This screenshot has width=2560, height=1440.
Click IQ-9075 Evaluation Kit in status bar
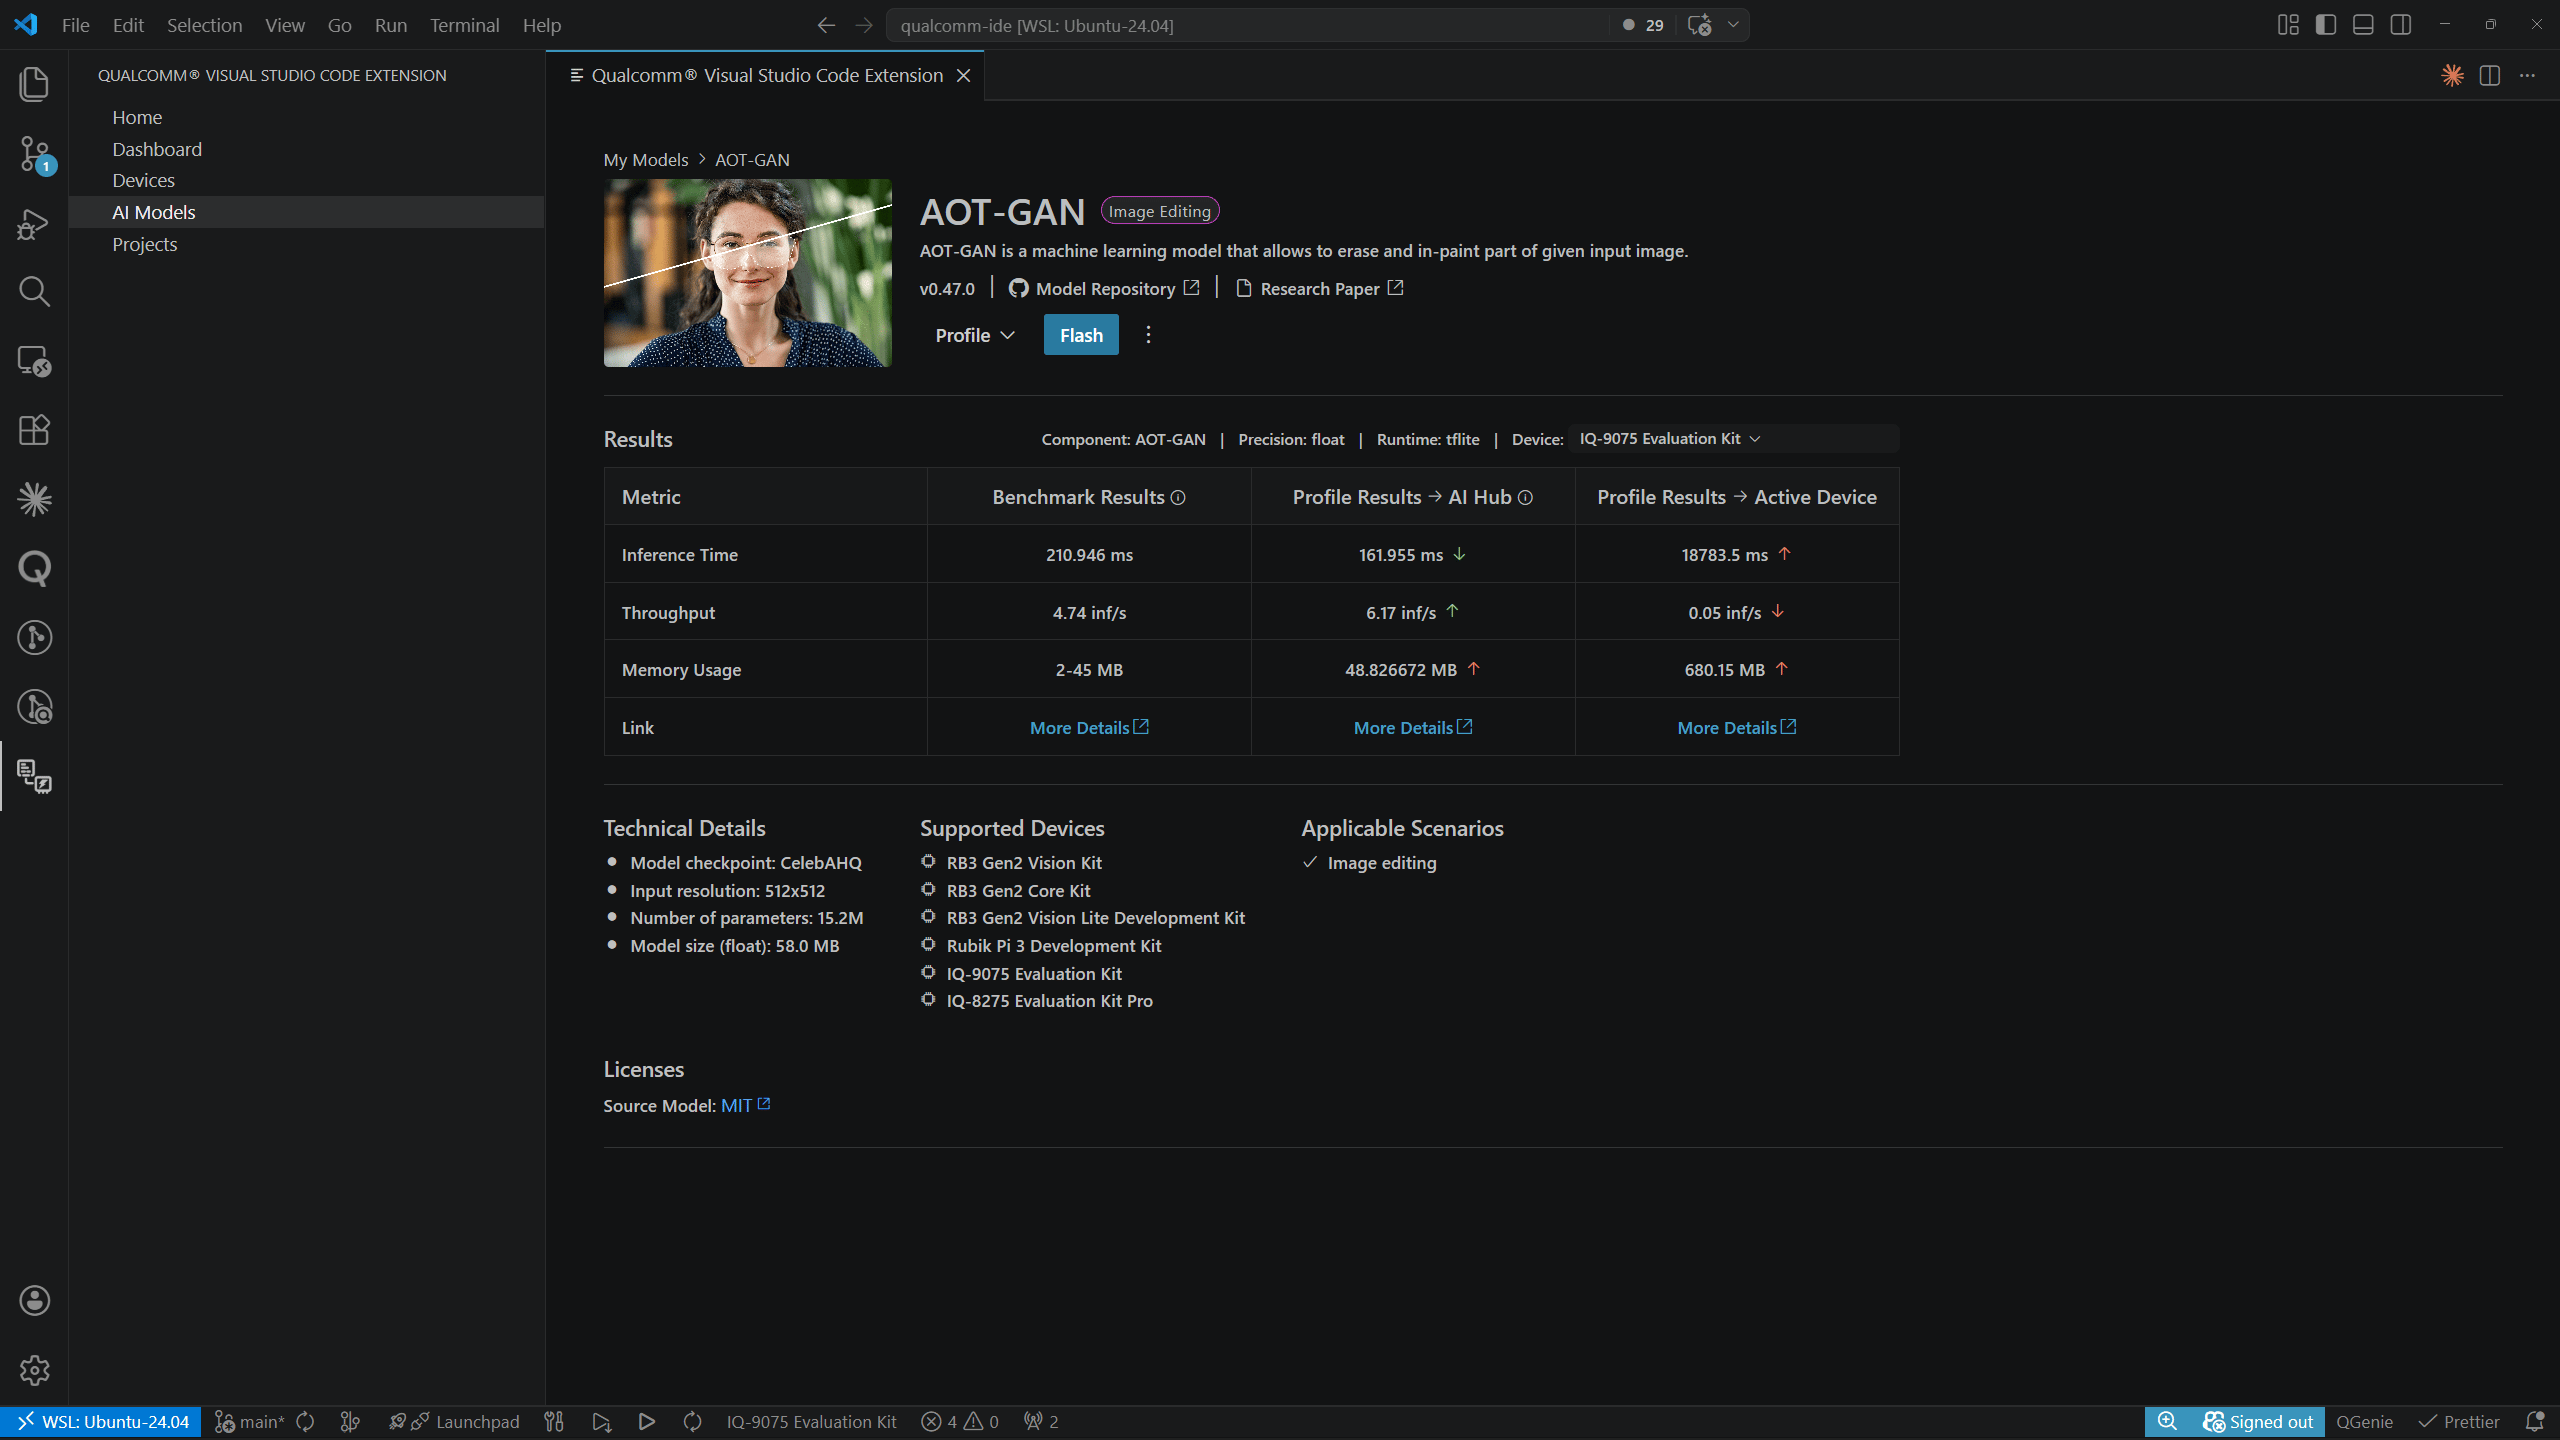point(811,1421)
